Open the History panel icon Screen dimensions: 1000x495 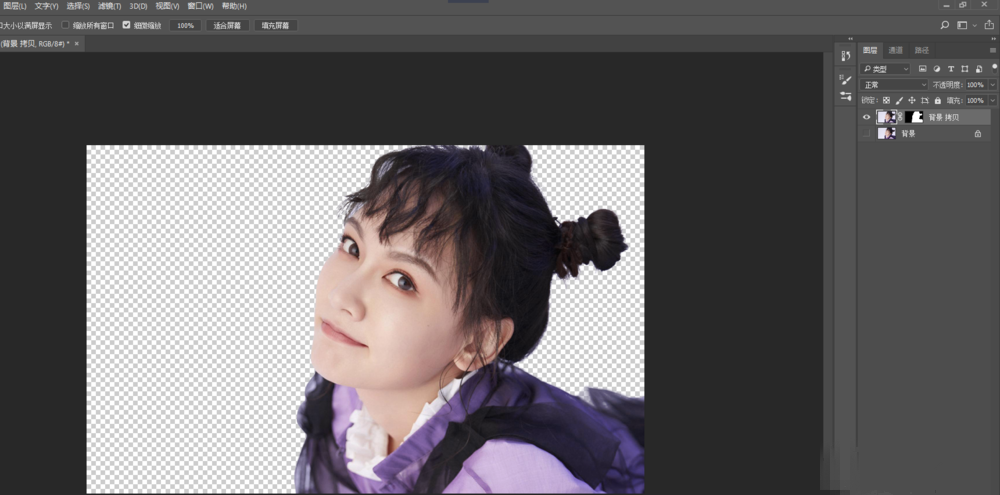coord(846,56)
